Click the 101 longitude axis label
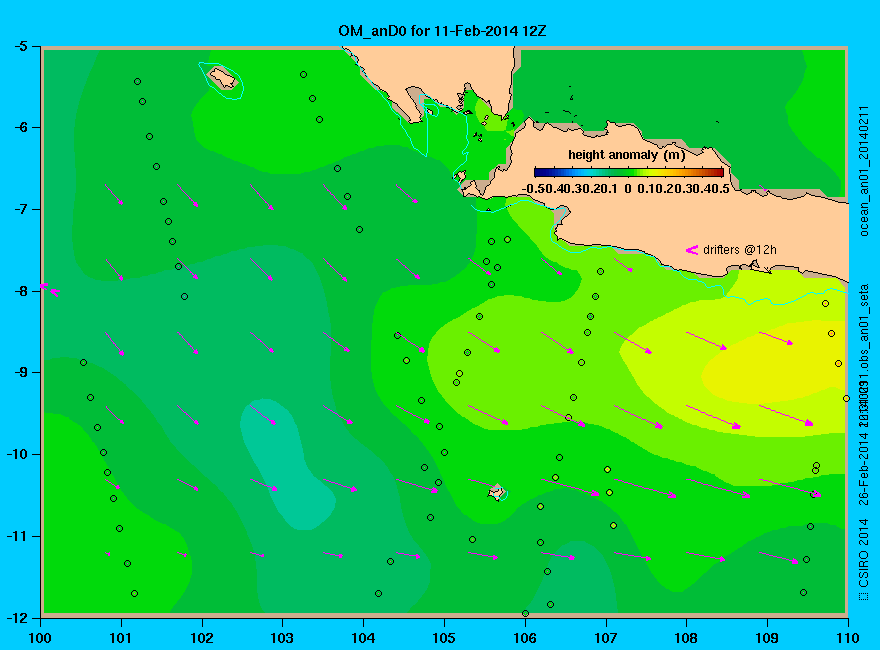The height and width of the screenshot is (650, 880). point(121,638)
